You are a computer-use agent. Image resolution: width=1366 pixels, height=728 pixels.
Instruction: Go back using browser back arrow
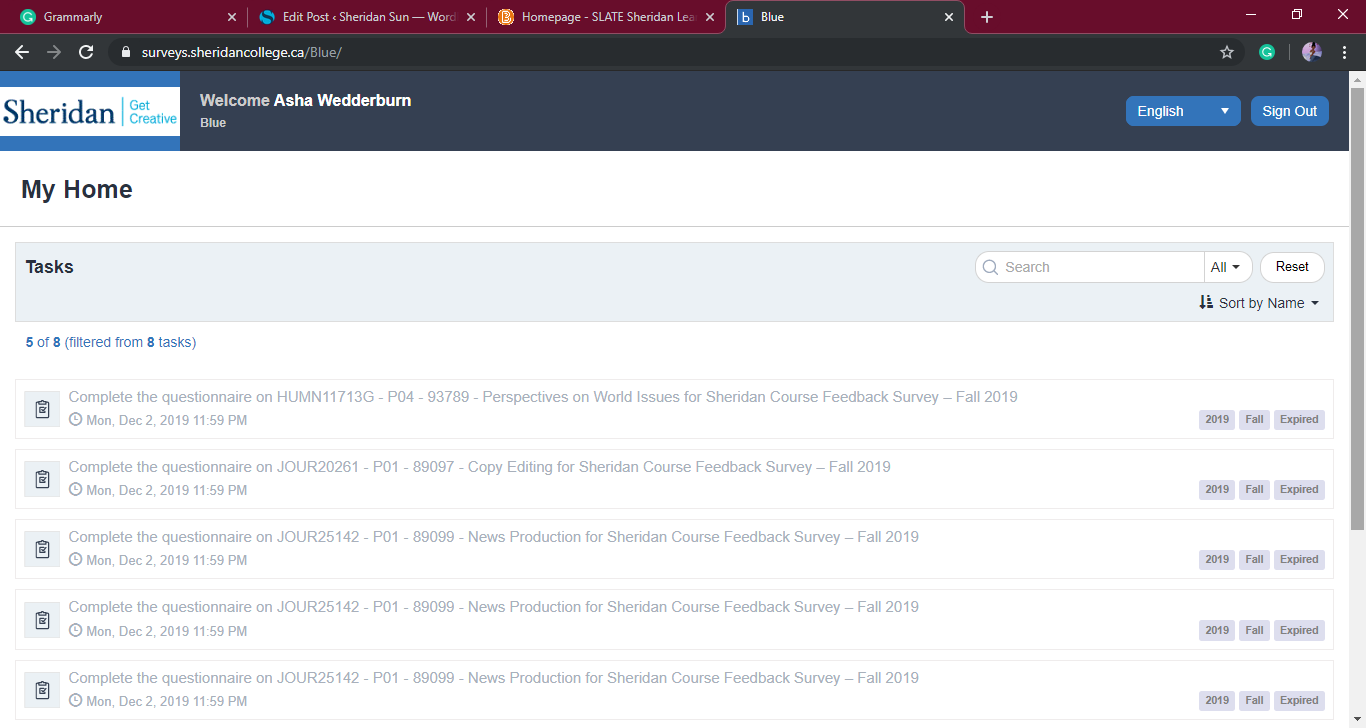click(22, 52)
